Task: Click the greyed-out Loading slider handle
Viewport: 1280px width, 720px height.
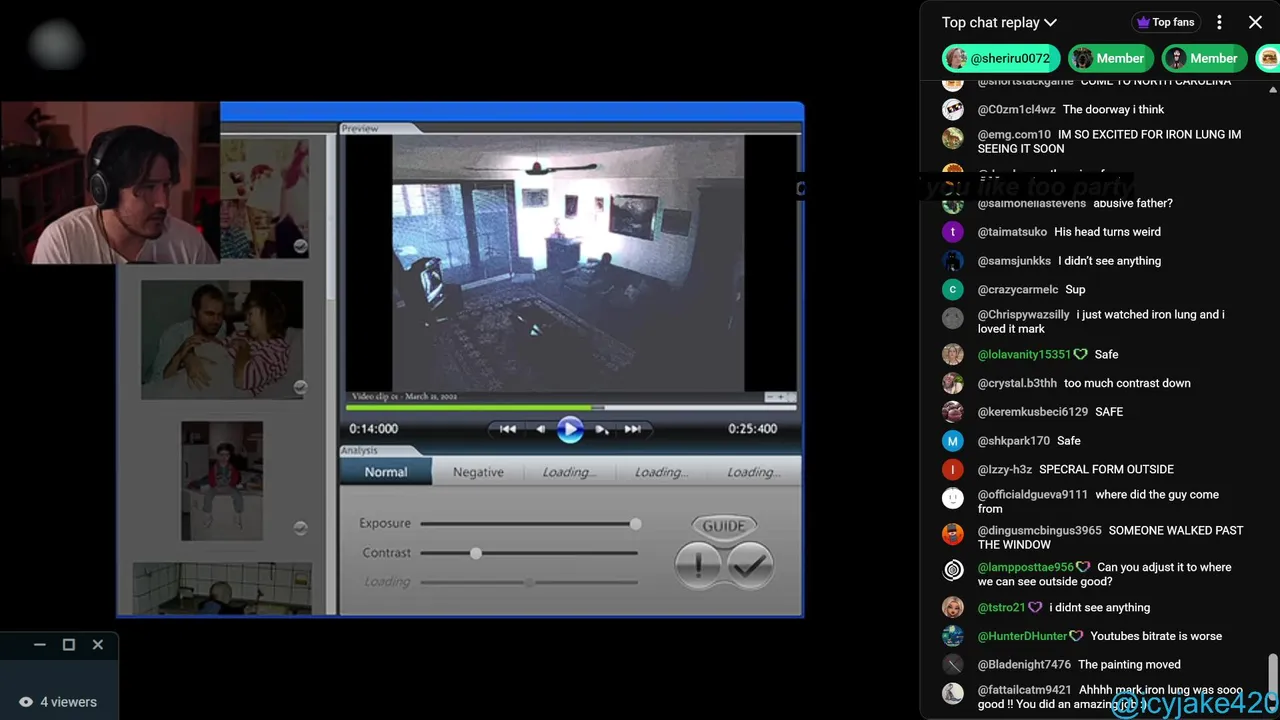Action: [x=529, y=582]
